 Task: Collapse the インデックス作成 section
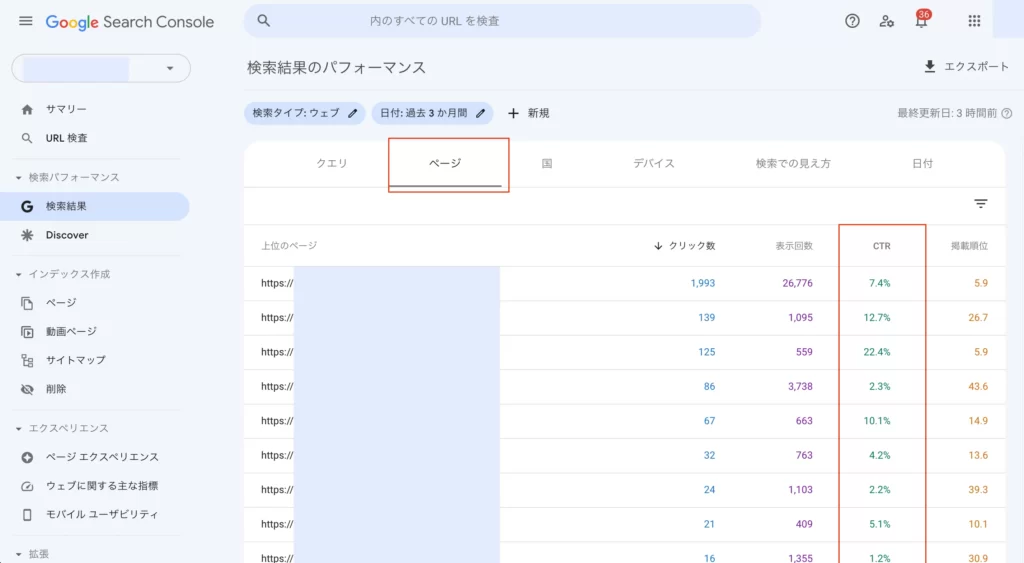[x=18, y=274]
